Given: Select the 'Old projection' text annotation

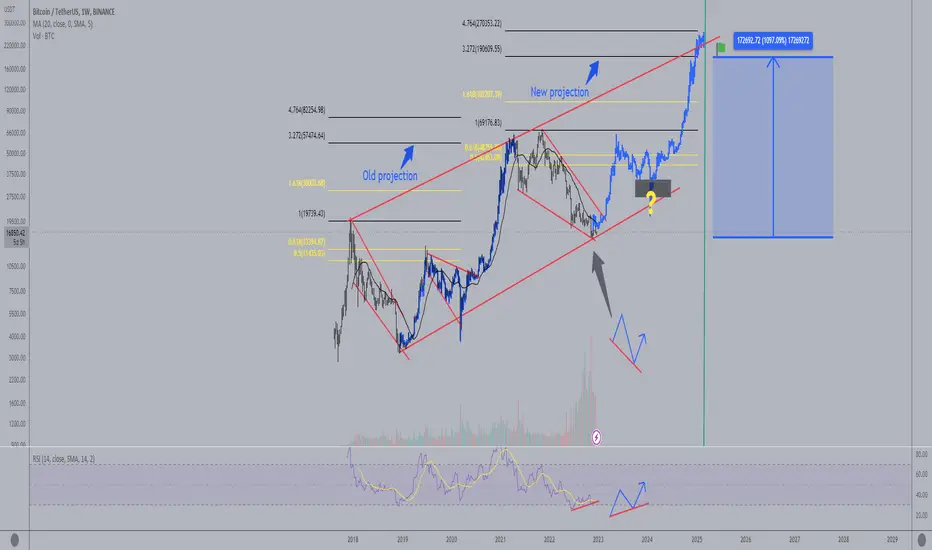Looking at the screenshot, I should click(x=390, y=175).
